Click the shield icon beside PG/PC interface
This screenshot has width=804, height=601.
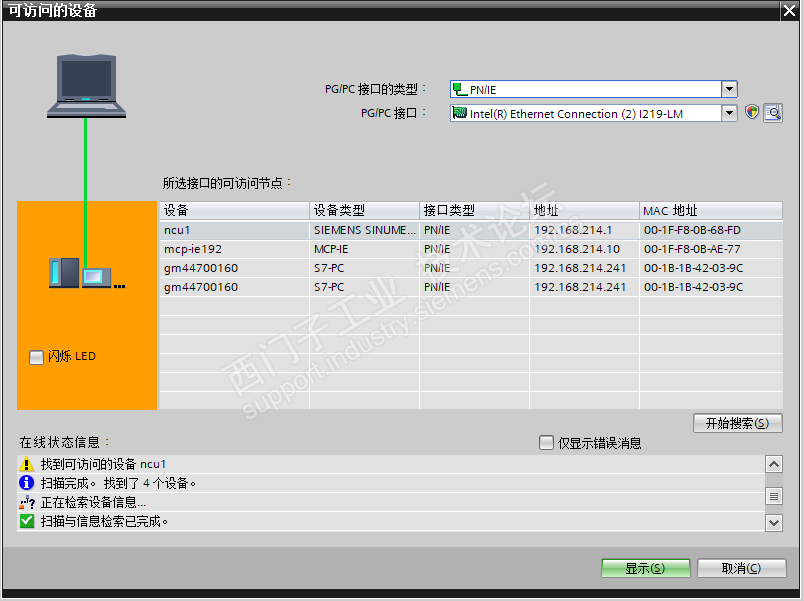pyautogui.click(x=752, y=112)
